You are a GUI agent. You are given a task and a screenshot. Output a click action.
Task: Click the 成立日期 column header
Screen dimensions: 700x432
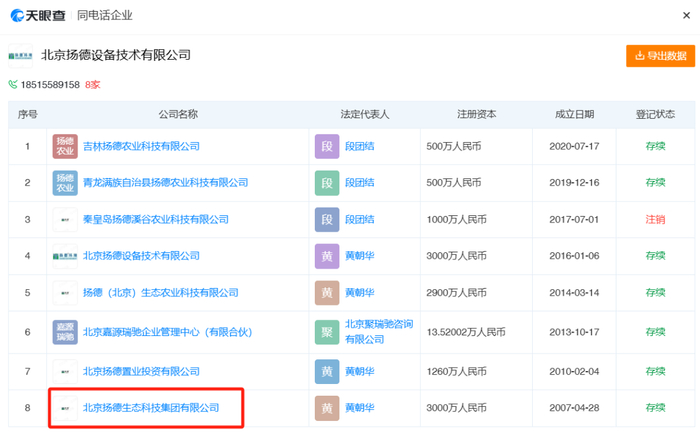[574, 114]
